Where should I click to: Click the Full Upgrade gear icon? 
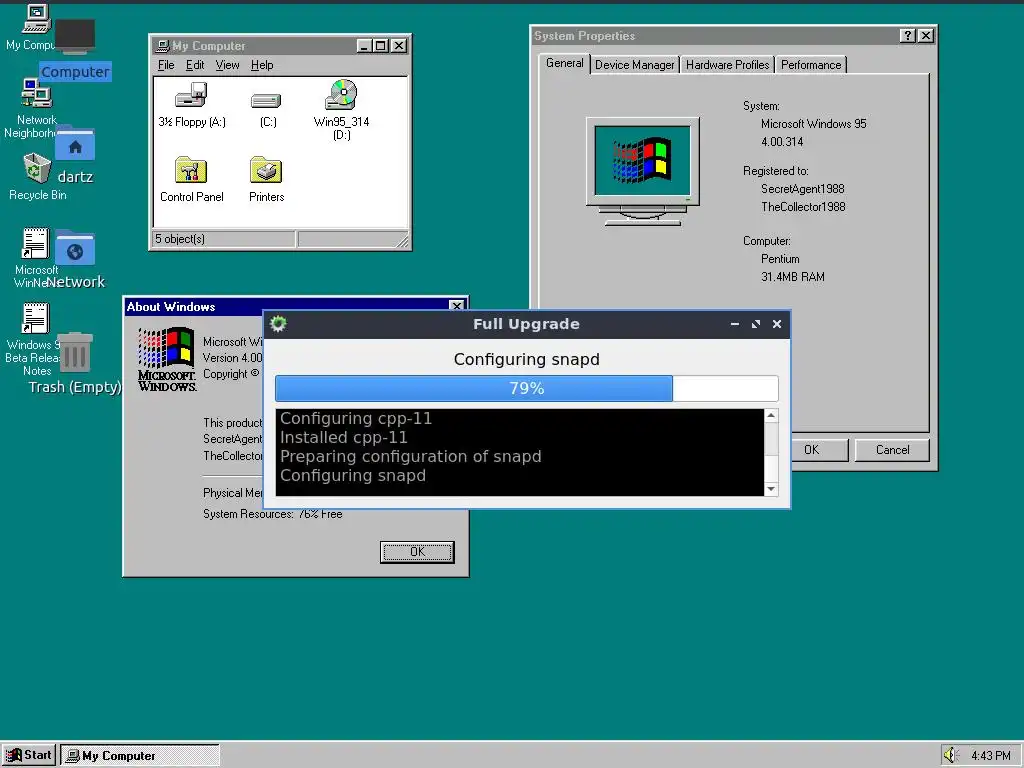278,324
